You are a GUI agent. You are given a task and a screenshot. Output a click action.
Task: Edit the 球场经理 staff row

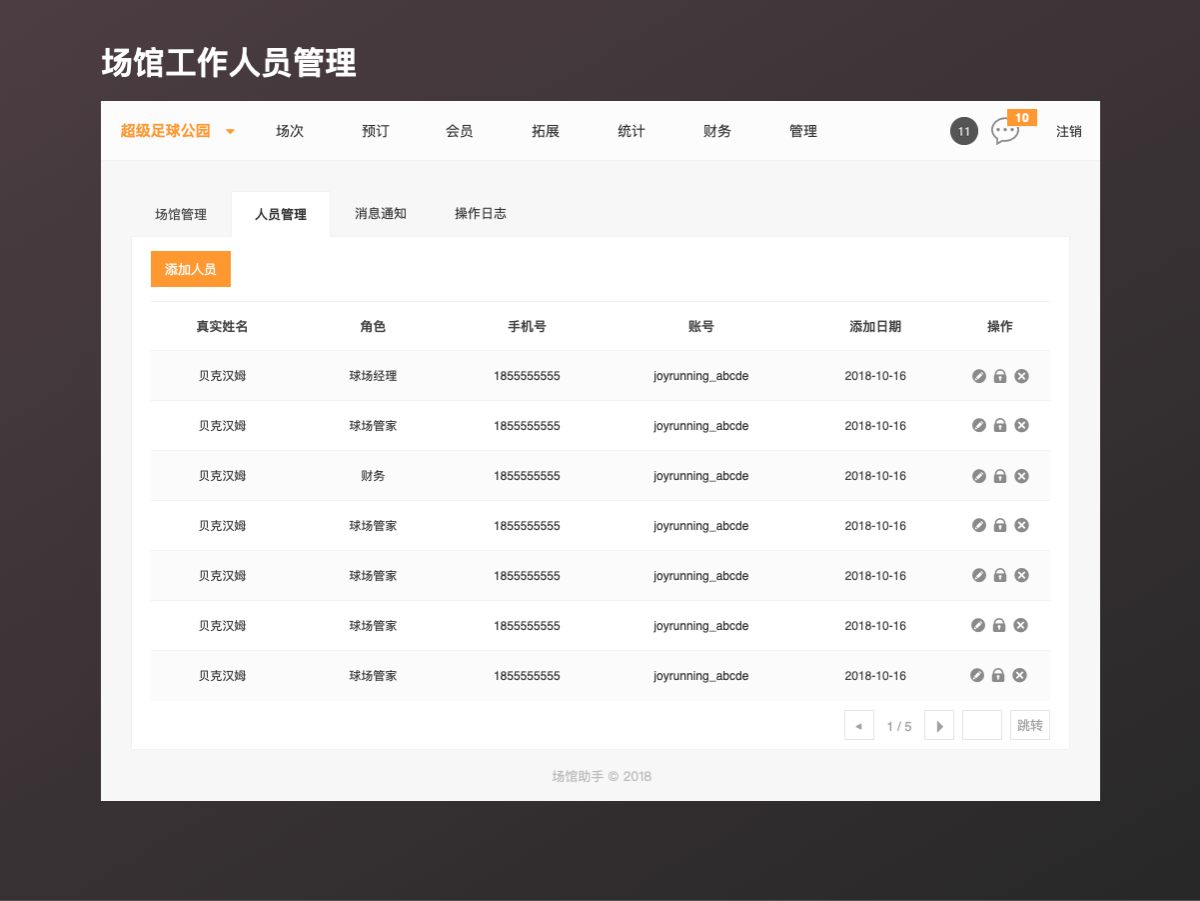[979, 376]
